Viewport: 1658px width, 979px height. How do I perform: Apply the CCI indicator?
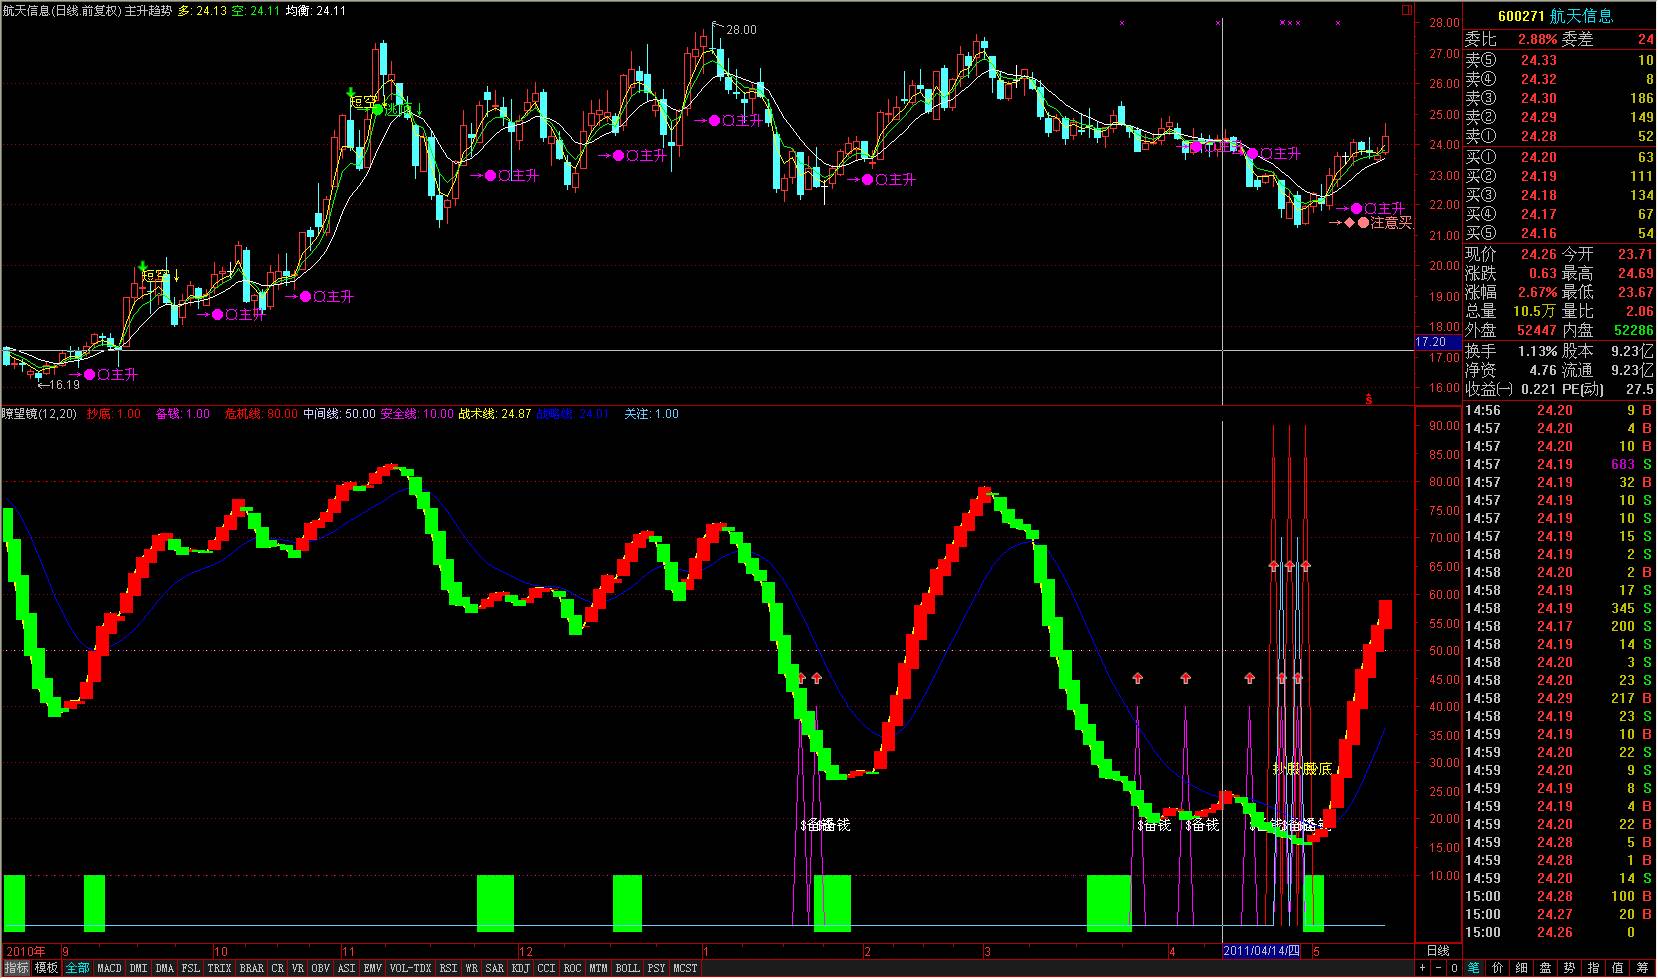[x=547, y=968]
